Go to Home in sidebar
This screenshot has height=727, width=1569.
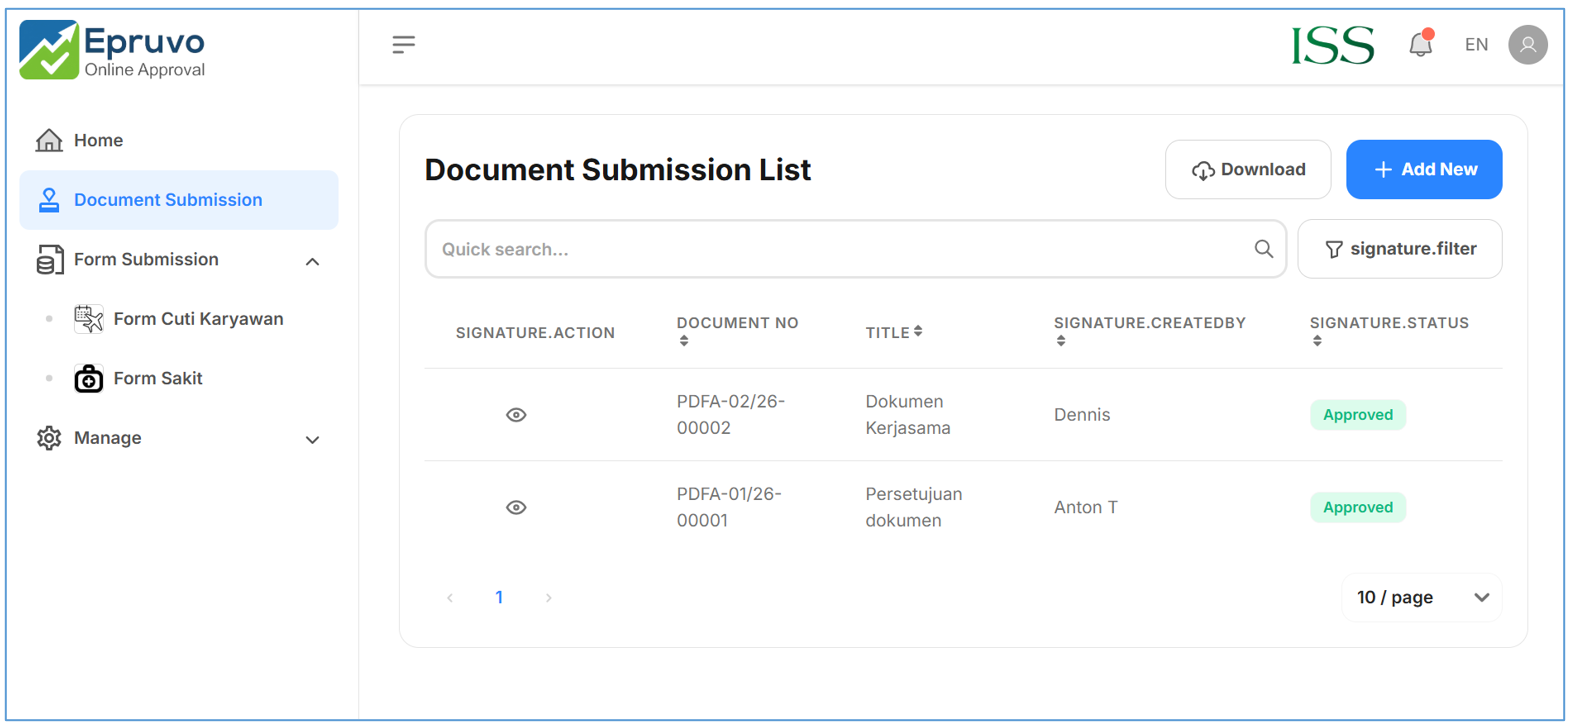click(98, 140)
